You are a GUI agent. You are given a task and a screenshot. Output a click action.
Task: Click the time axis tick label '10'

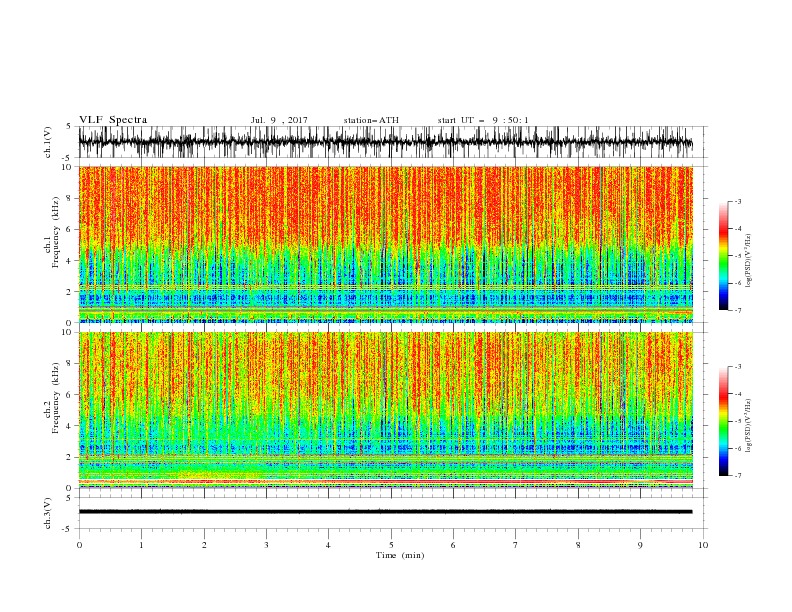(703, 545)
